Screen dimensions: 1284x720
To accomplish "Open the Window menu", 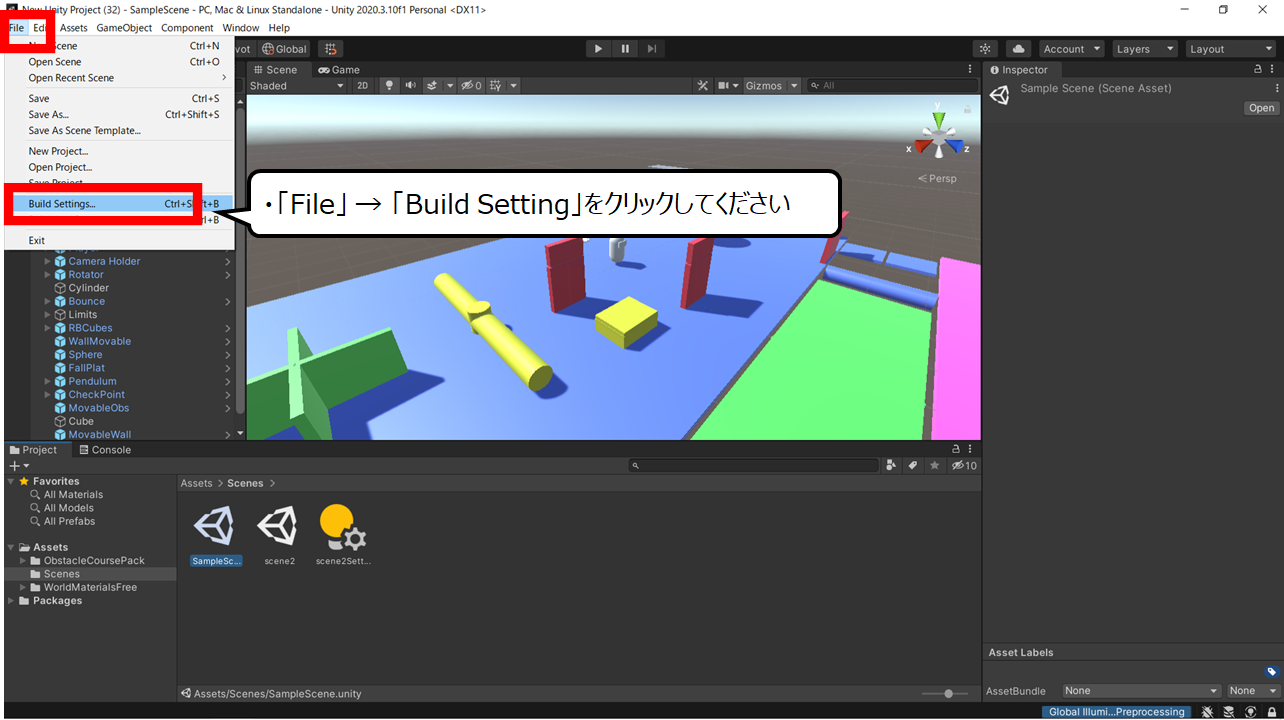I will click(241, 28).
